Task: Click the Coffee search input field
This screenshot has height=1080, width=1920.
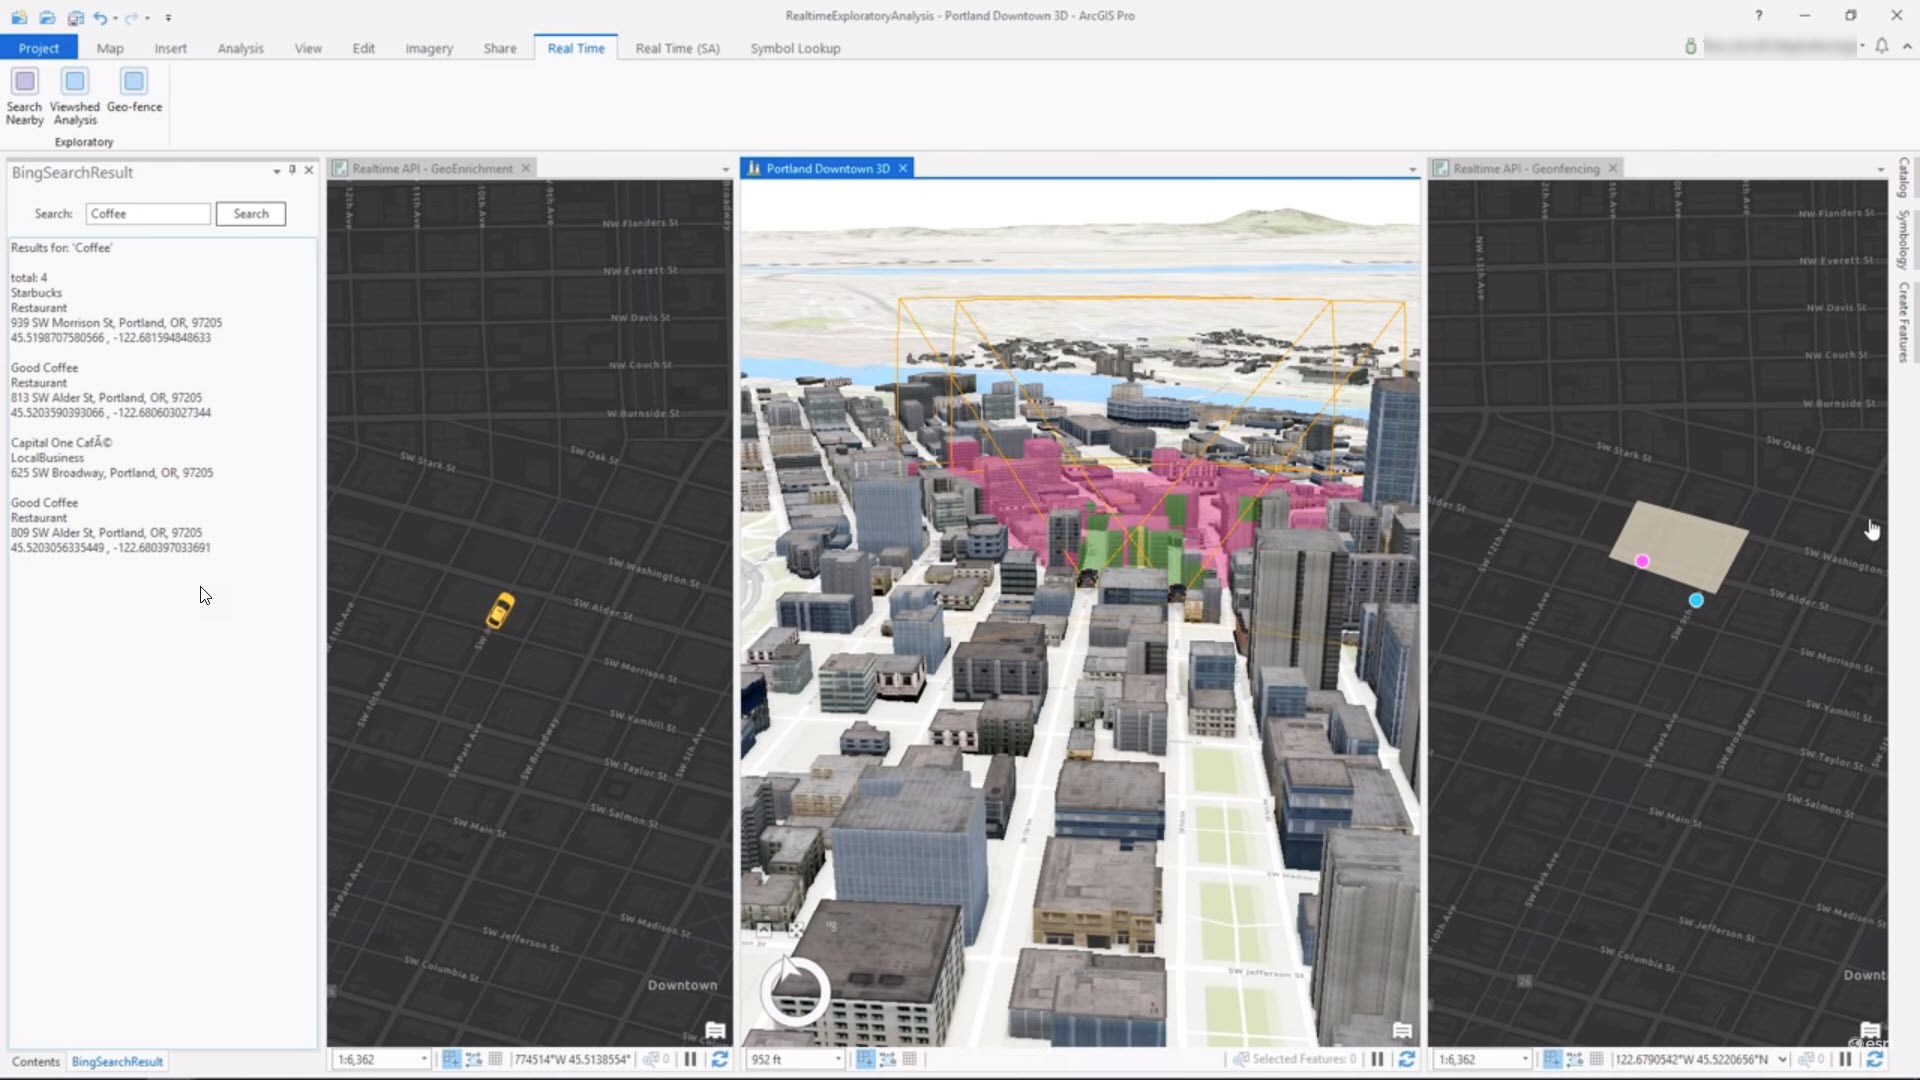Action: click(x=148, y=214)
